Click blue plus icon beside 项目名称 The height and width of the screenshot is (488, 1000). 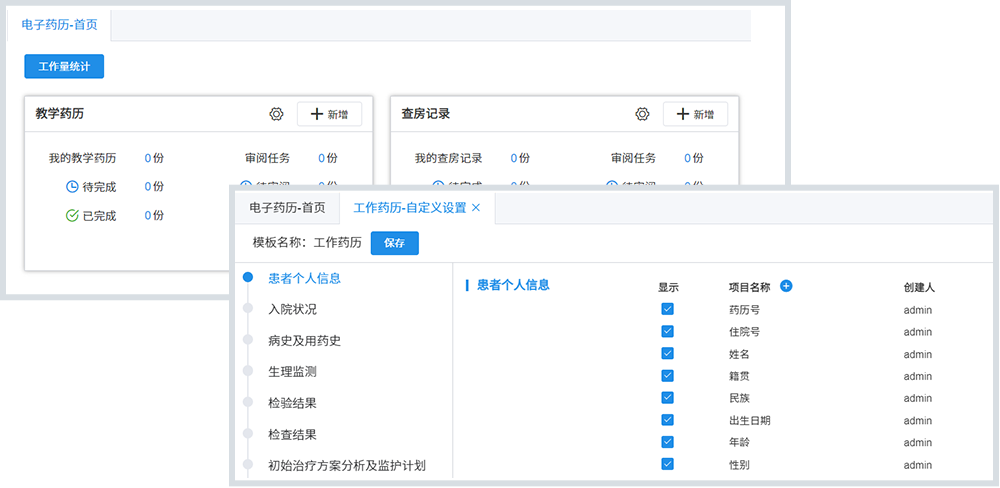786,286
